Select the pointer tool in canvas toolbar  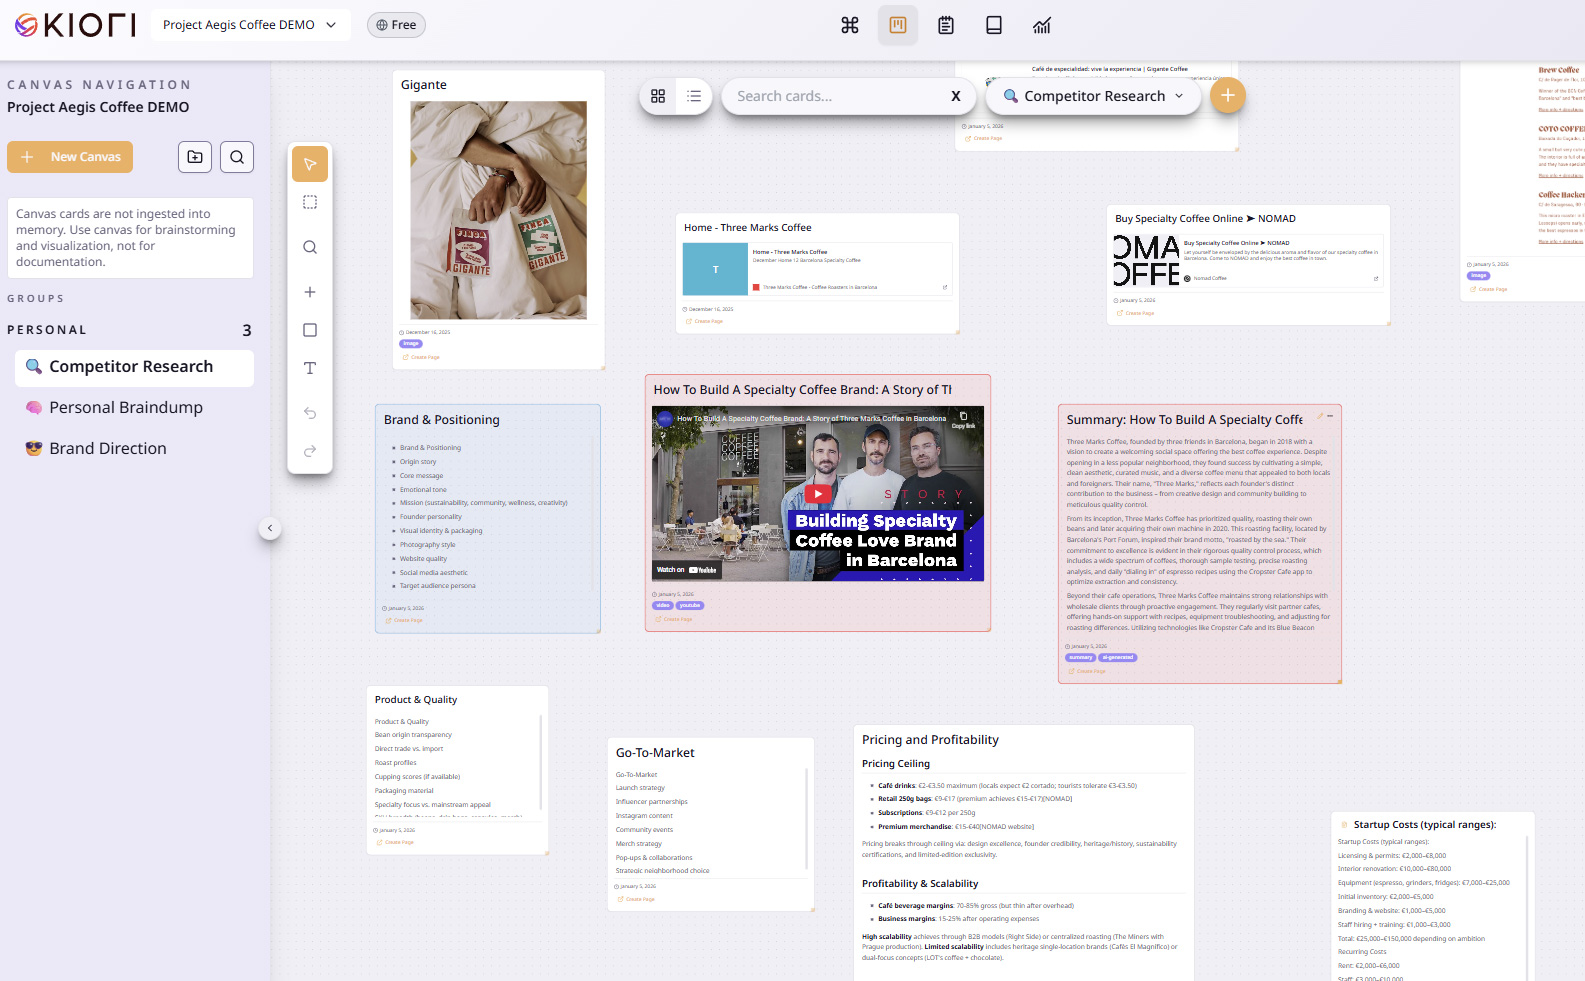pos(310,164)
